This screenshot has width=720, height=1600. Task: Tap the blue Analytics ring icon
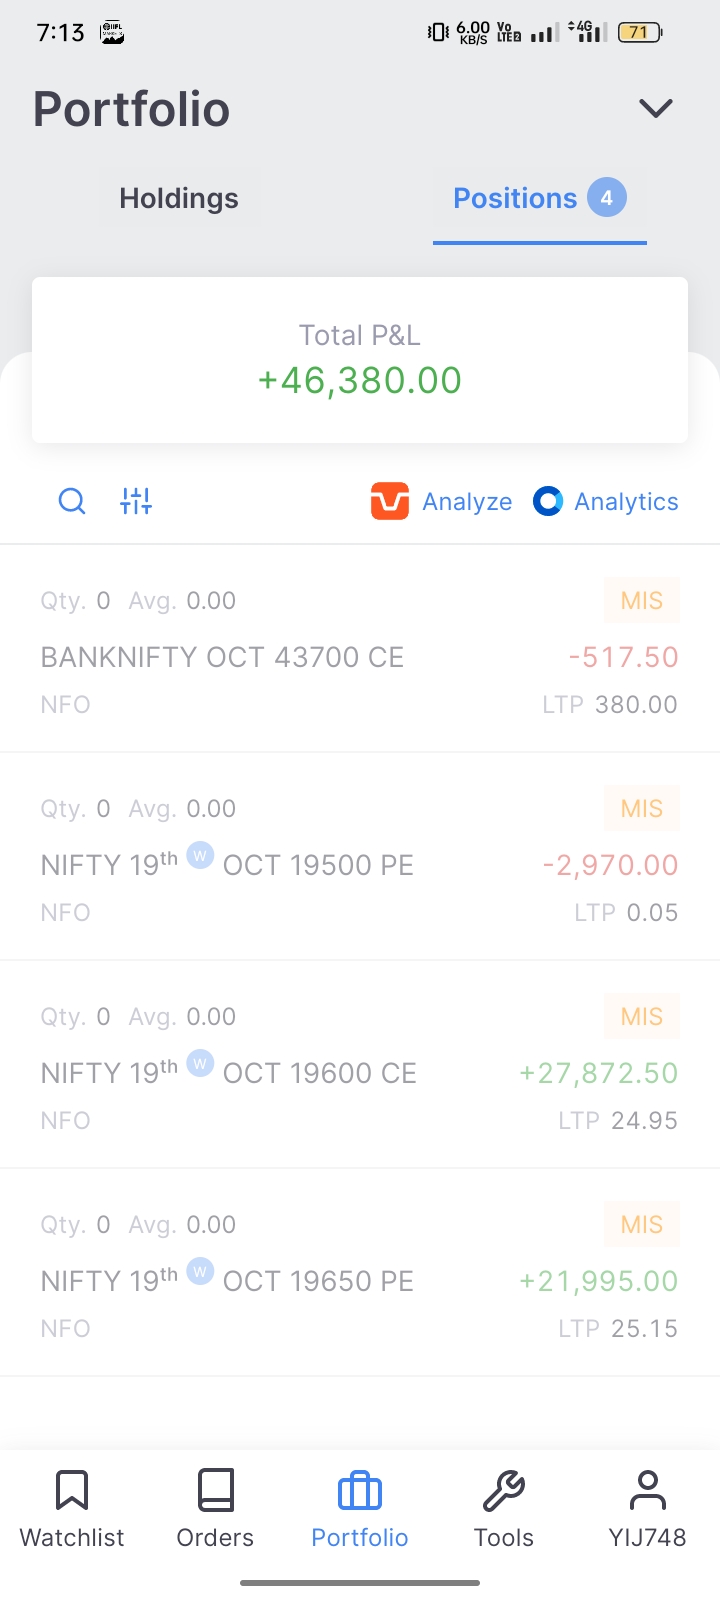(548, 501)
